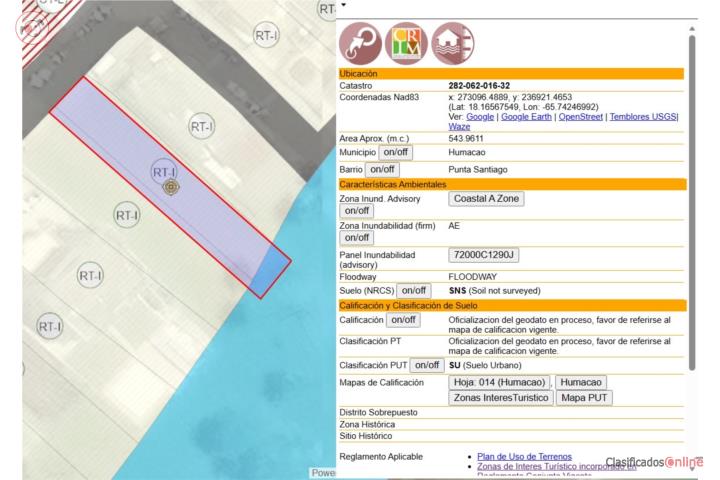Open panel 72000C1290J button

(x=484, y=255)
